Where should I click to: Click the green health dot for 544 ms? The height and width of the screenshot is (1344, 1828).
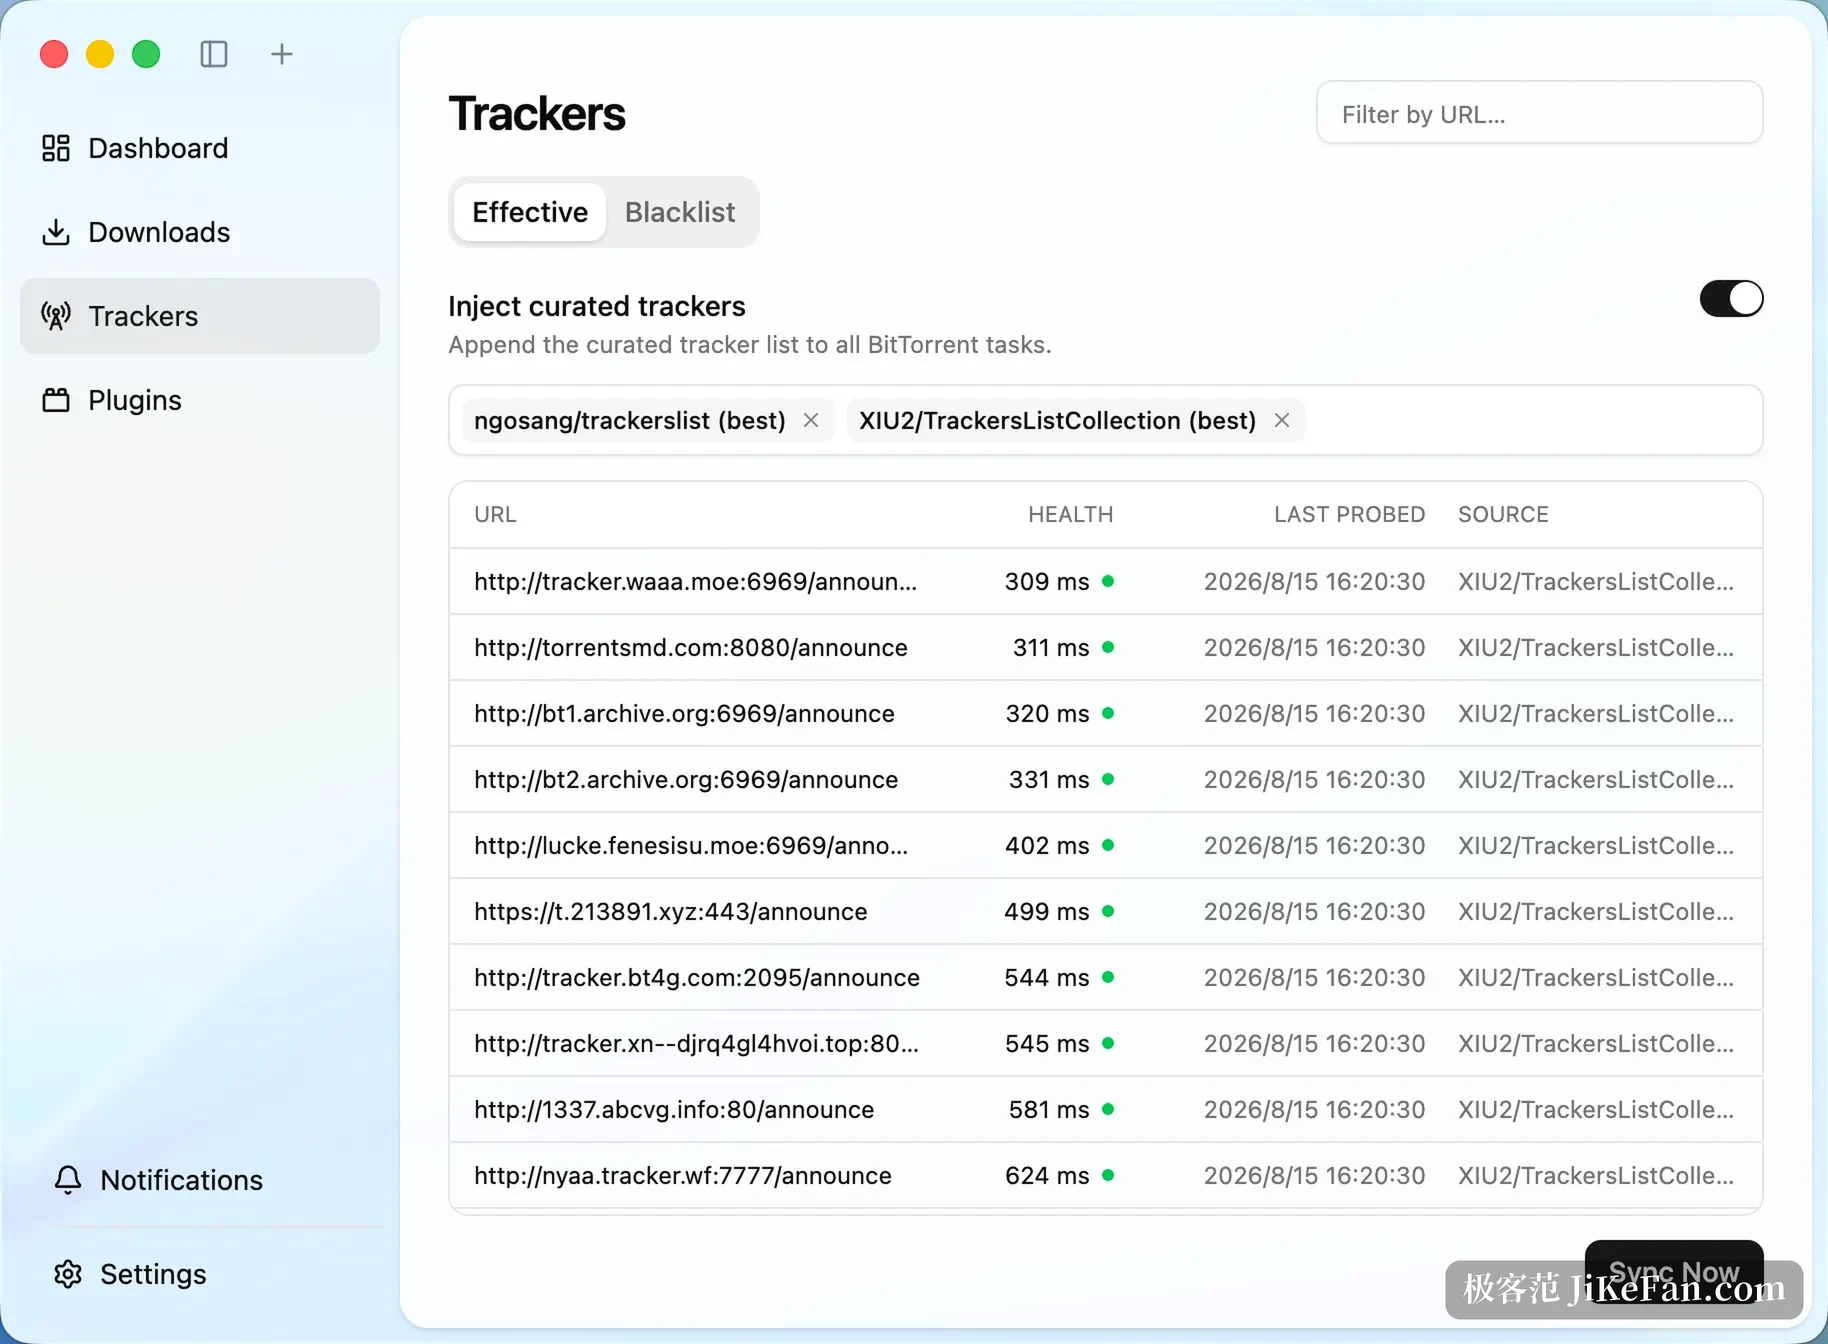coord(1108,977)
